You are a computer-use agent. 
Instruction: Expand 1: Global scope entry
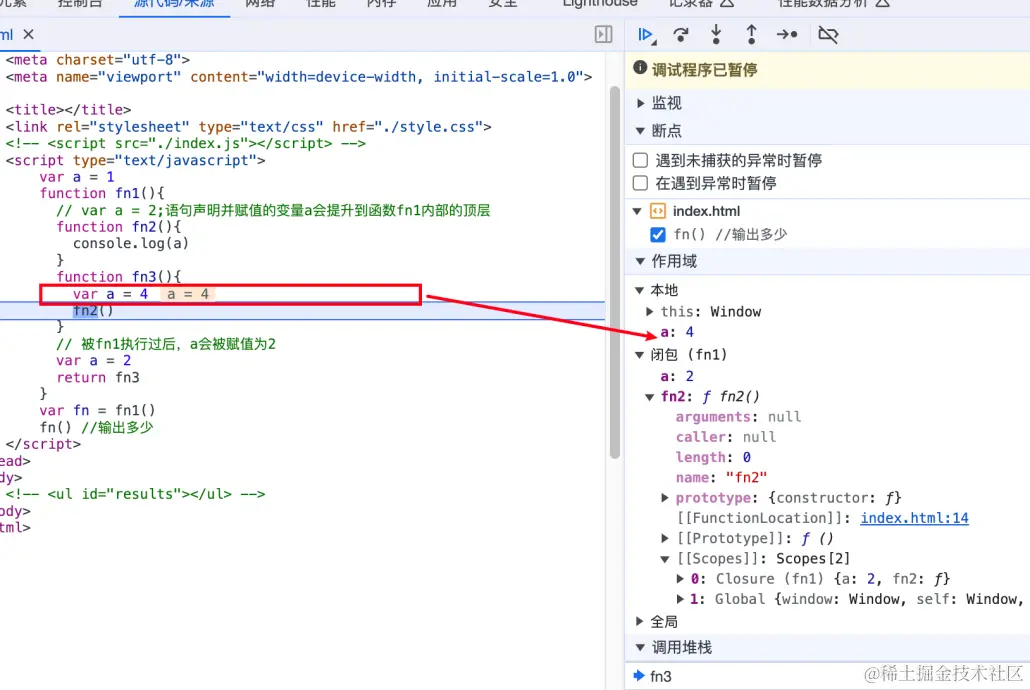[x=681, y=599]
